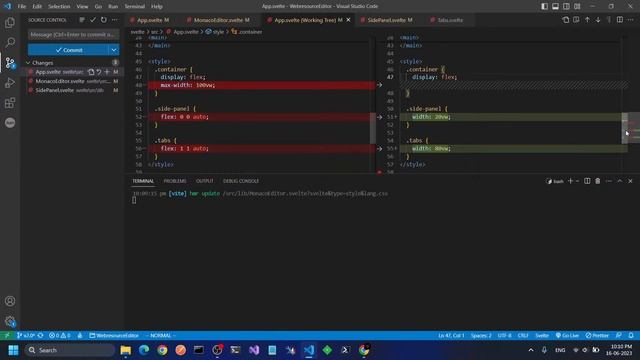Kill terminal with trash icon
This screenshot has width=640, height=360.
[x=598, y=181]
